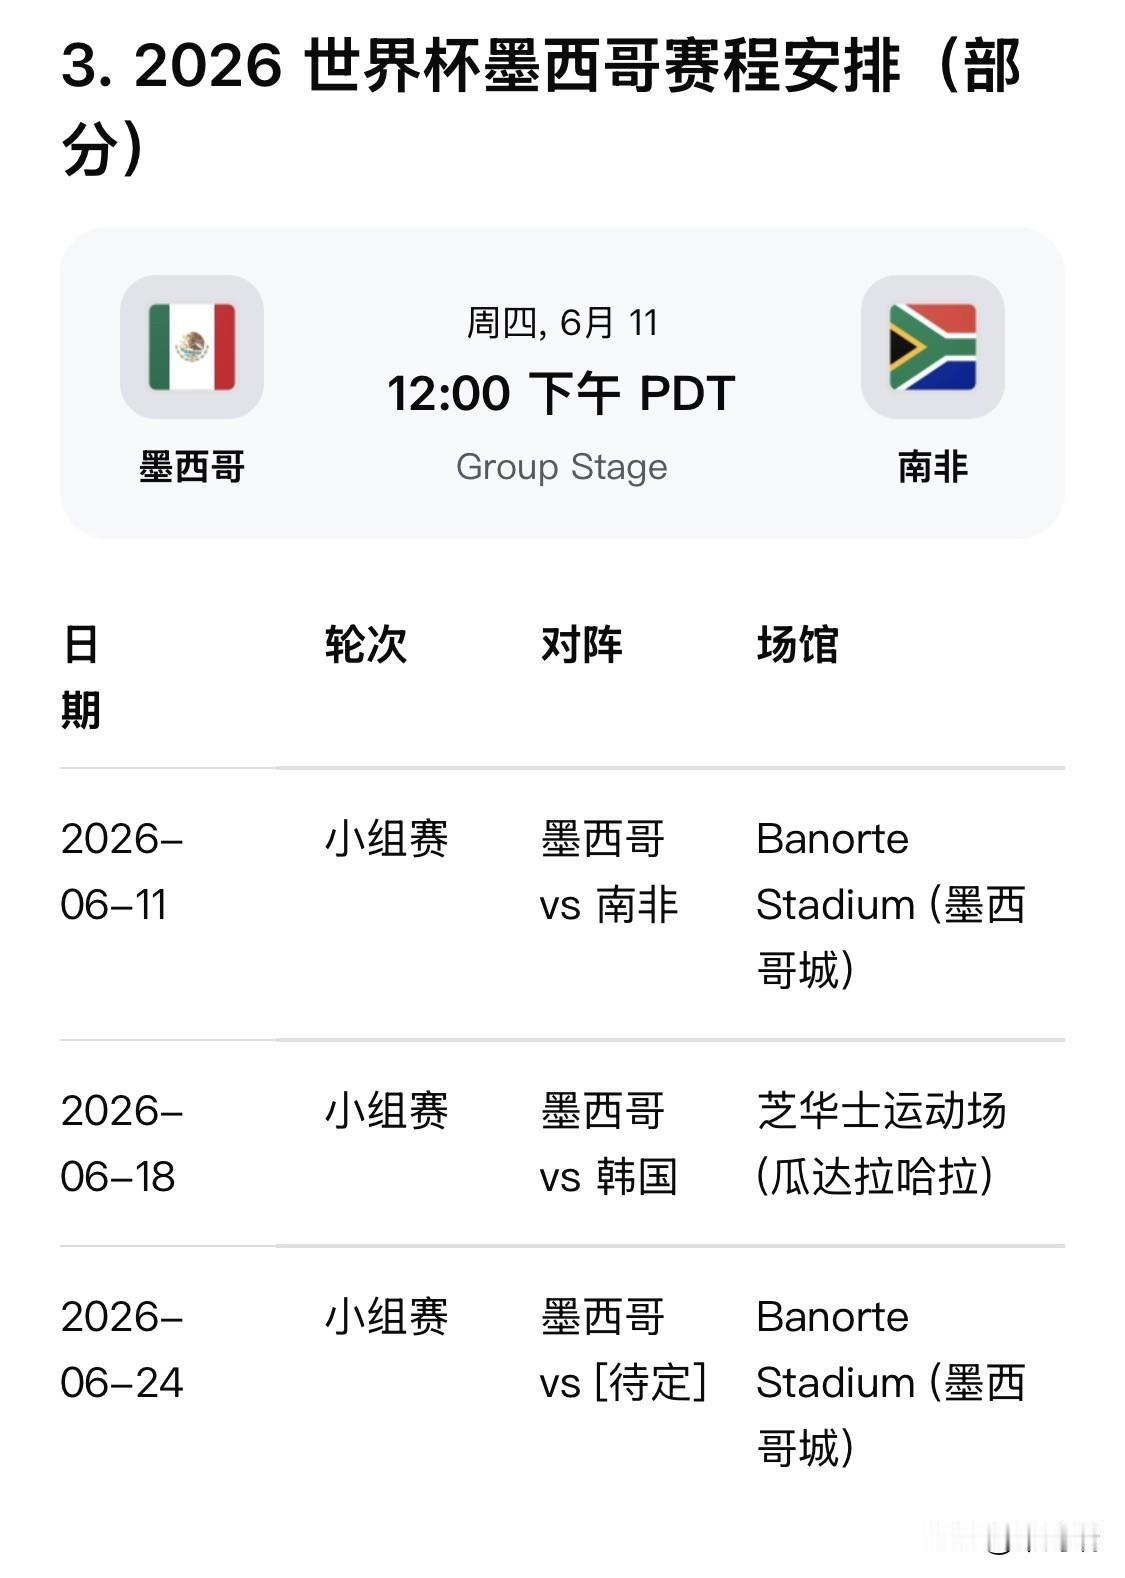
Task: Click the 对阵 column header
Action: point(582,645)
